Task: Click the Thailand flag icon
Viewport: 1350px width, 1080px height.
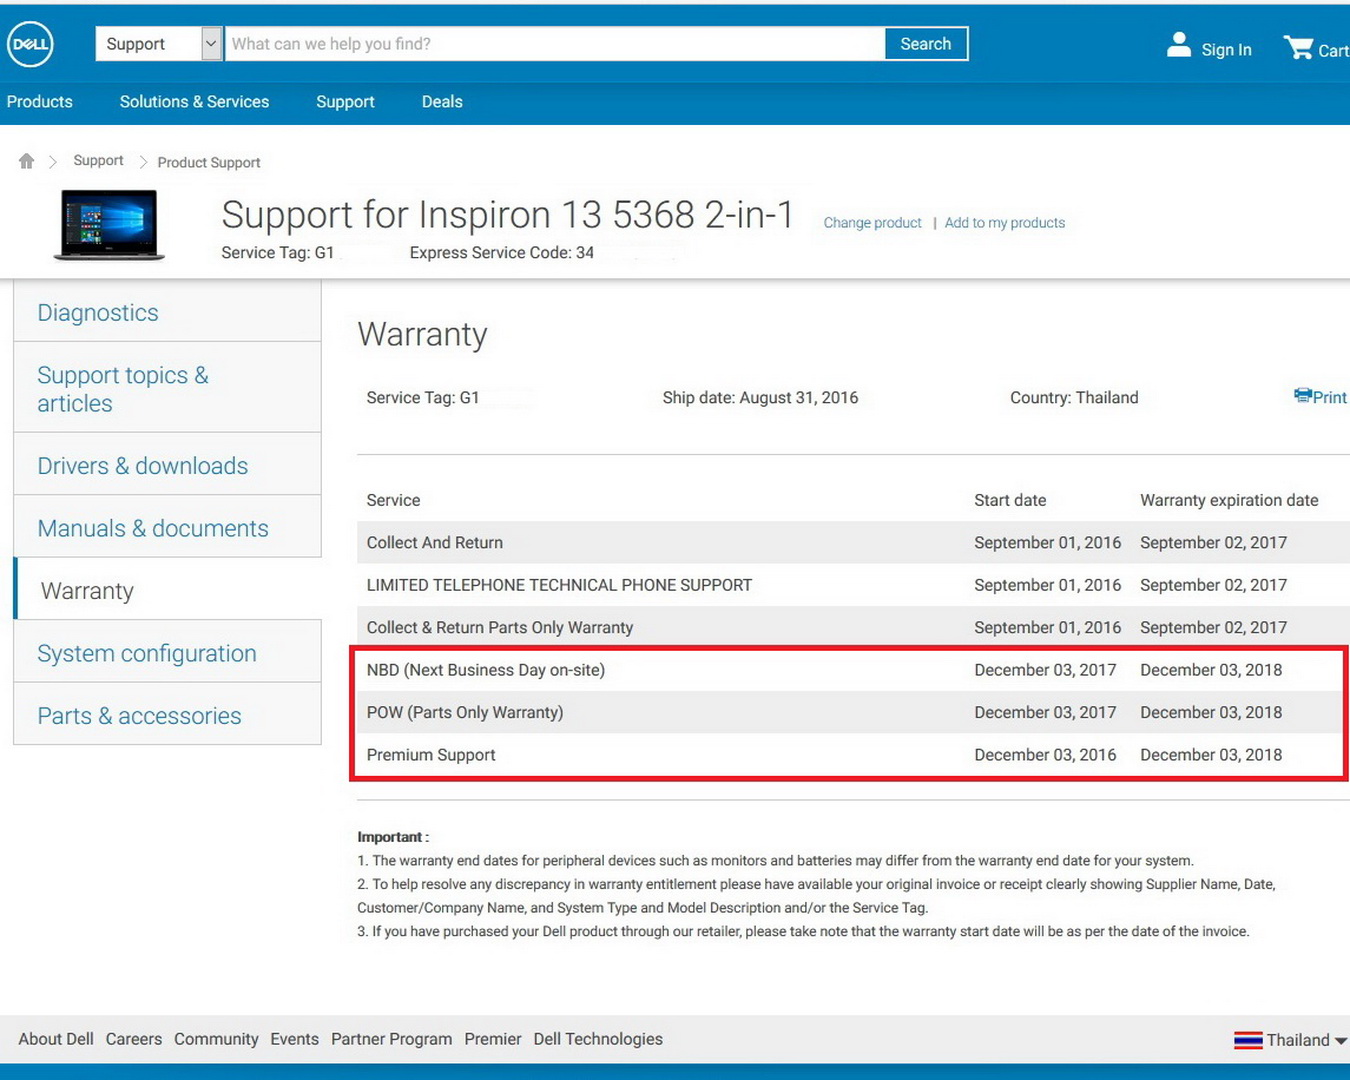Action: (x=1248, y=1040)
